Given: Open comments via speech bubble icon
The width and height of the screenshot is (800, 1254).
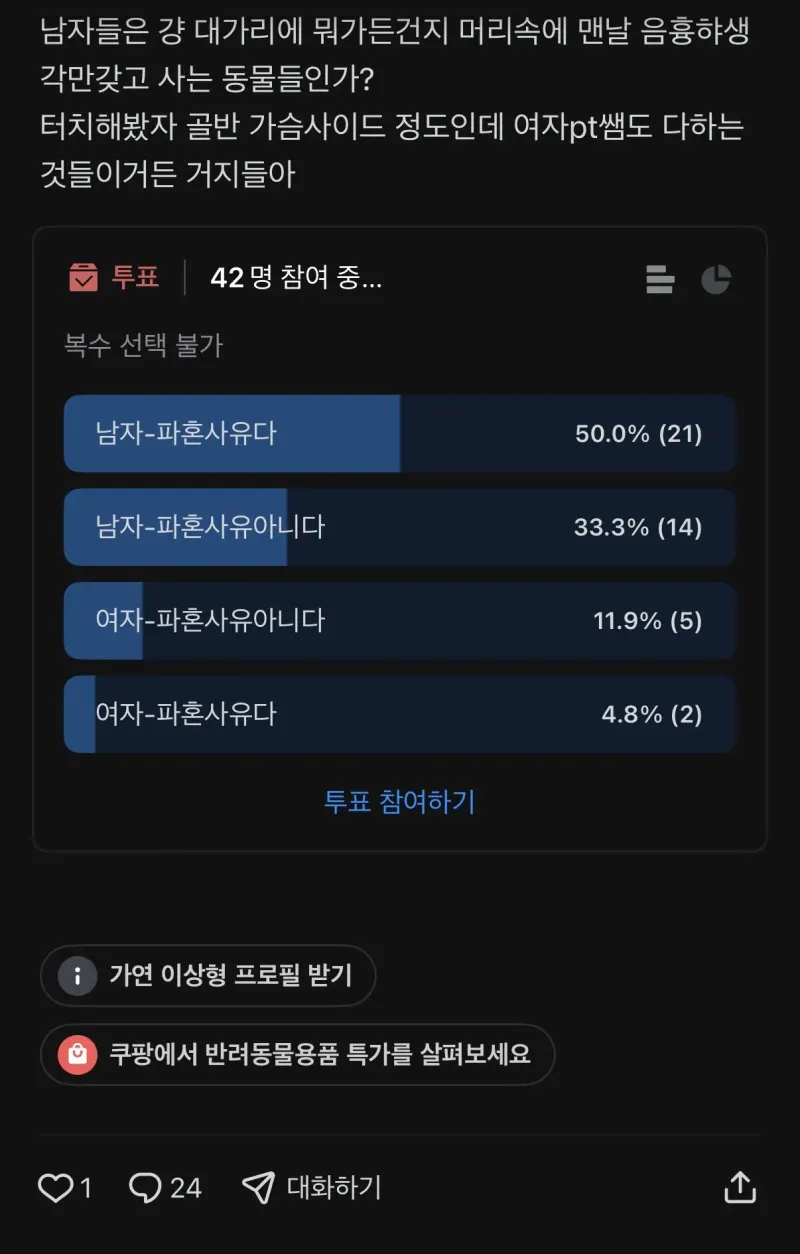Looking at the screenshot, I should (146, 1187).
